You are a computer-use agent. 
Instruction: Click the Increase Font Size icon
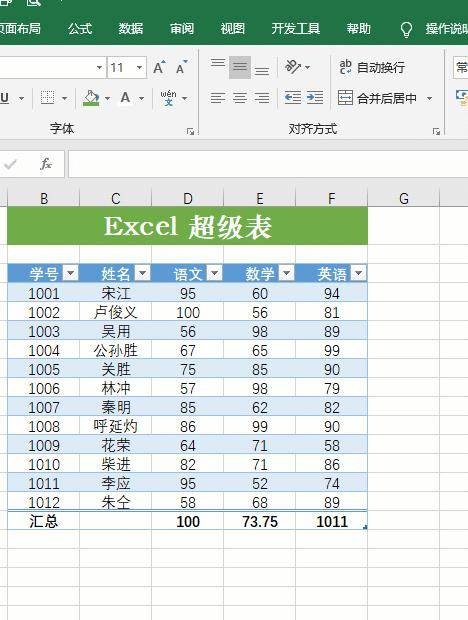159,68
